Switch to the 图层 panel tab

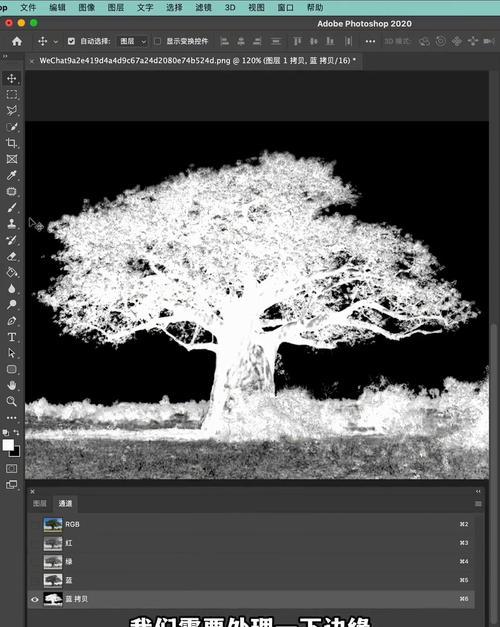pos(40,503)
